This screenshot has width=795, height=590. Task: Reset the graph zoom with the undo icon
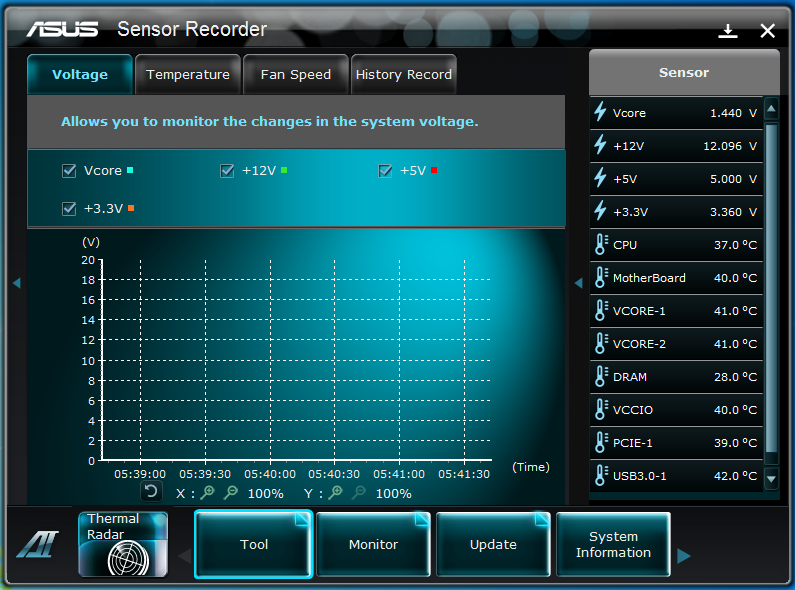point(151,491)
